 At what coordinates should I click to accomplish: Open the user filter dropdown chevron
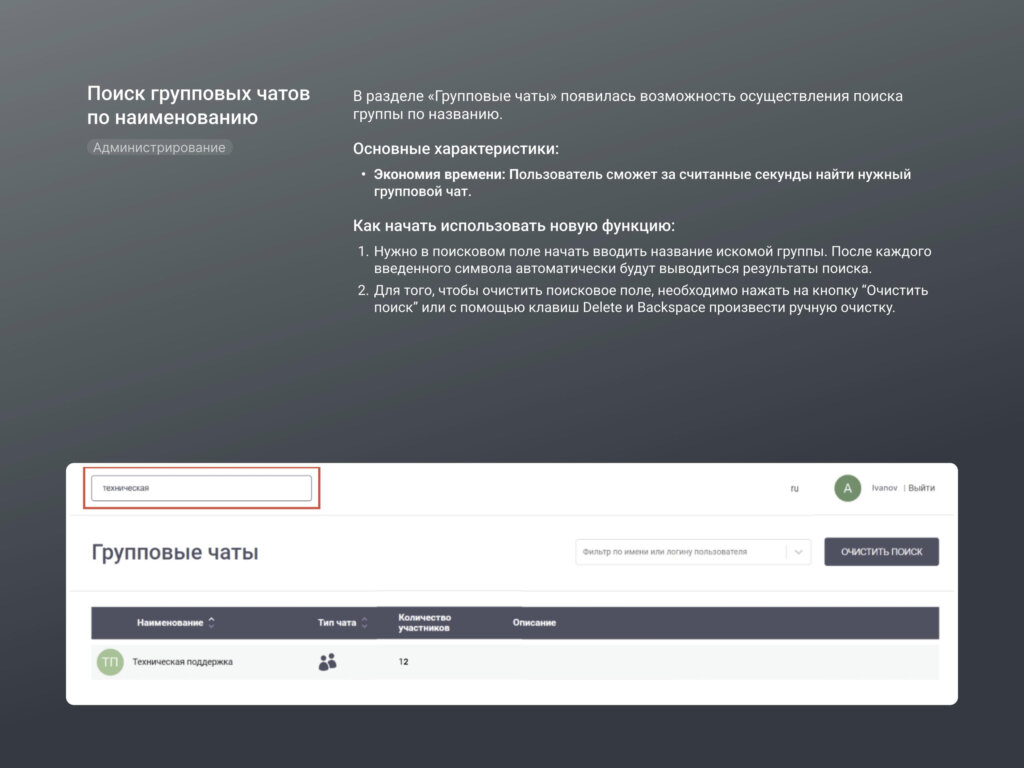click(799, 552)
